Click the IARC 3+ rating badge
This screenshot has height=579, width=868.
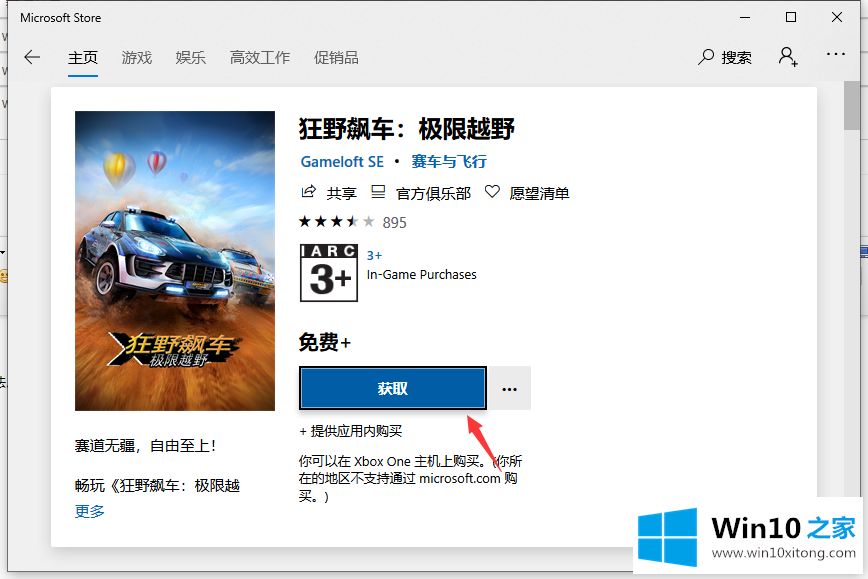pyautogui.click(x=328, y=272)
